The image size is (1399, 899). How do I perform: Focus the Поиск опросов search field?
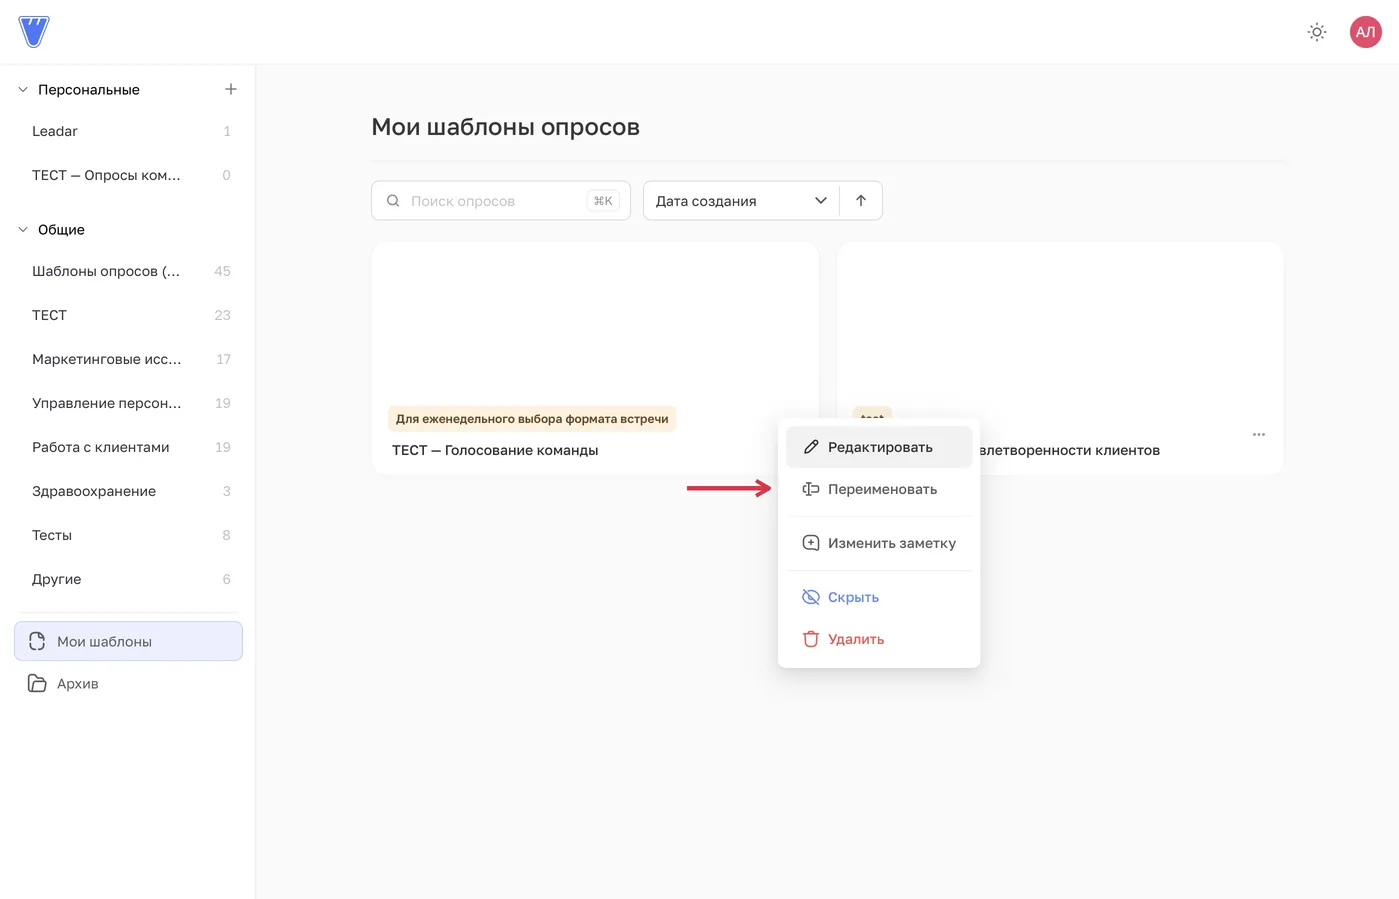click(501, 201)
